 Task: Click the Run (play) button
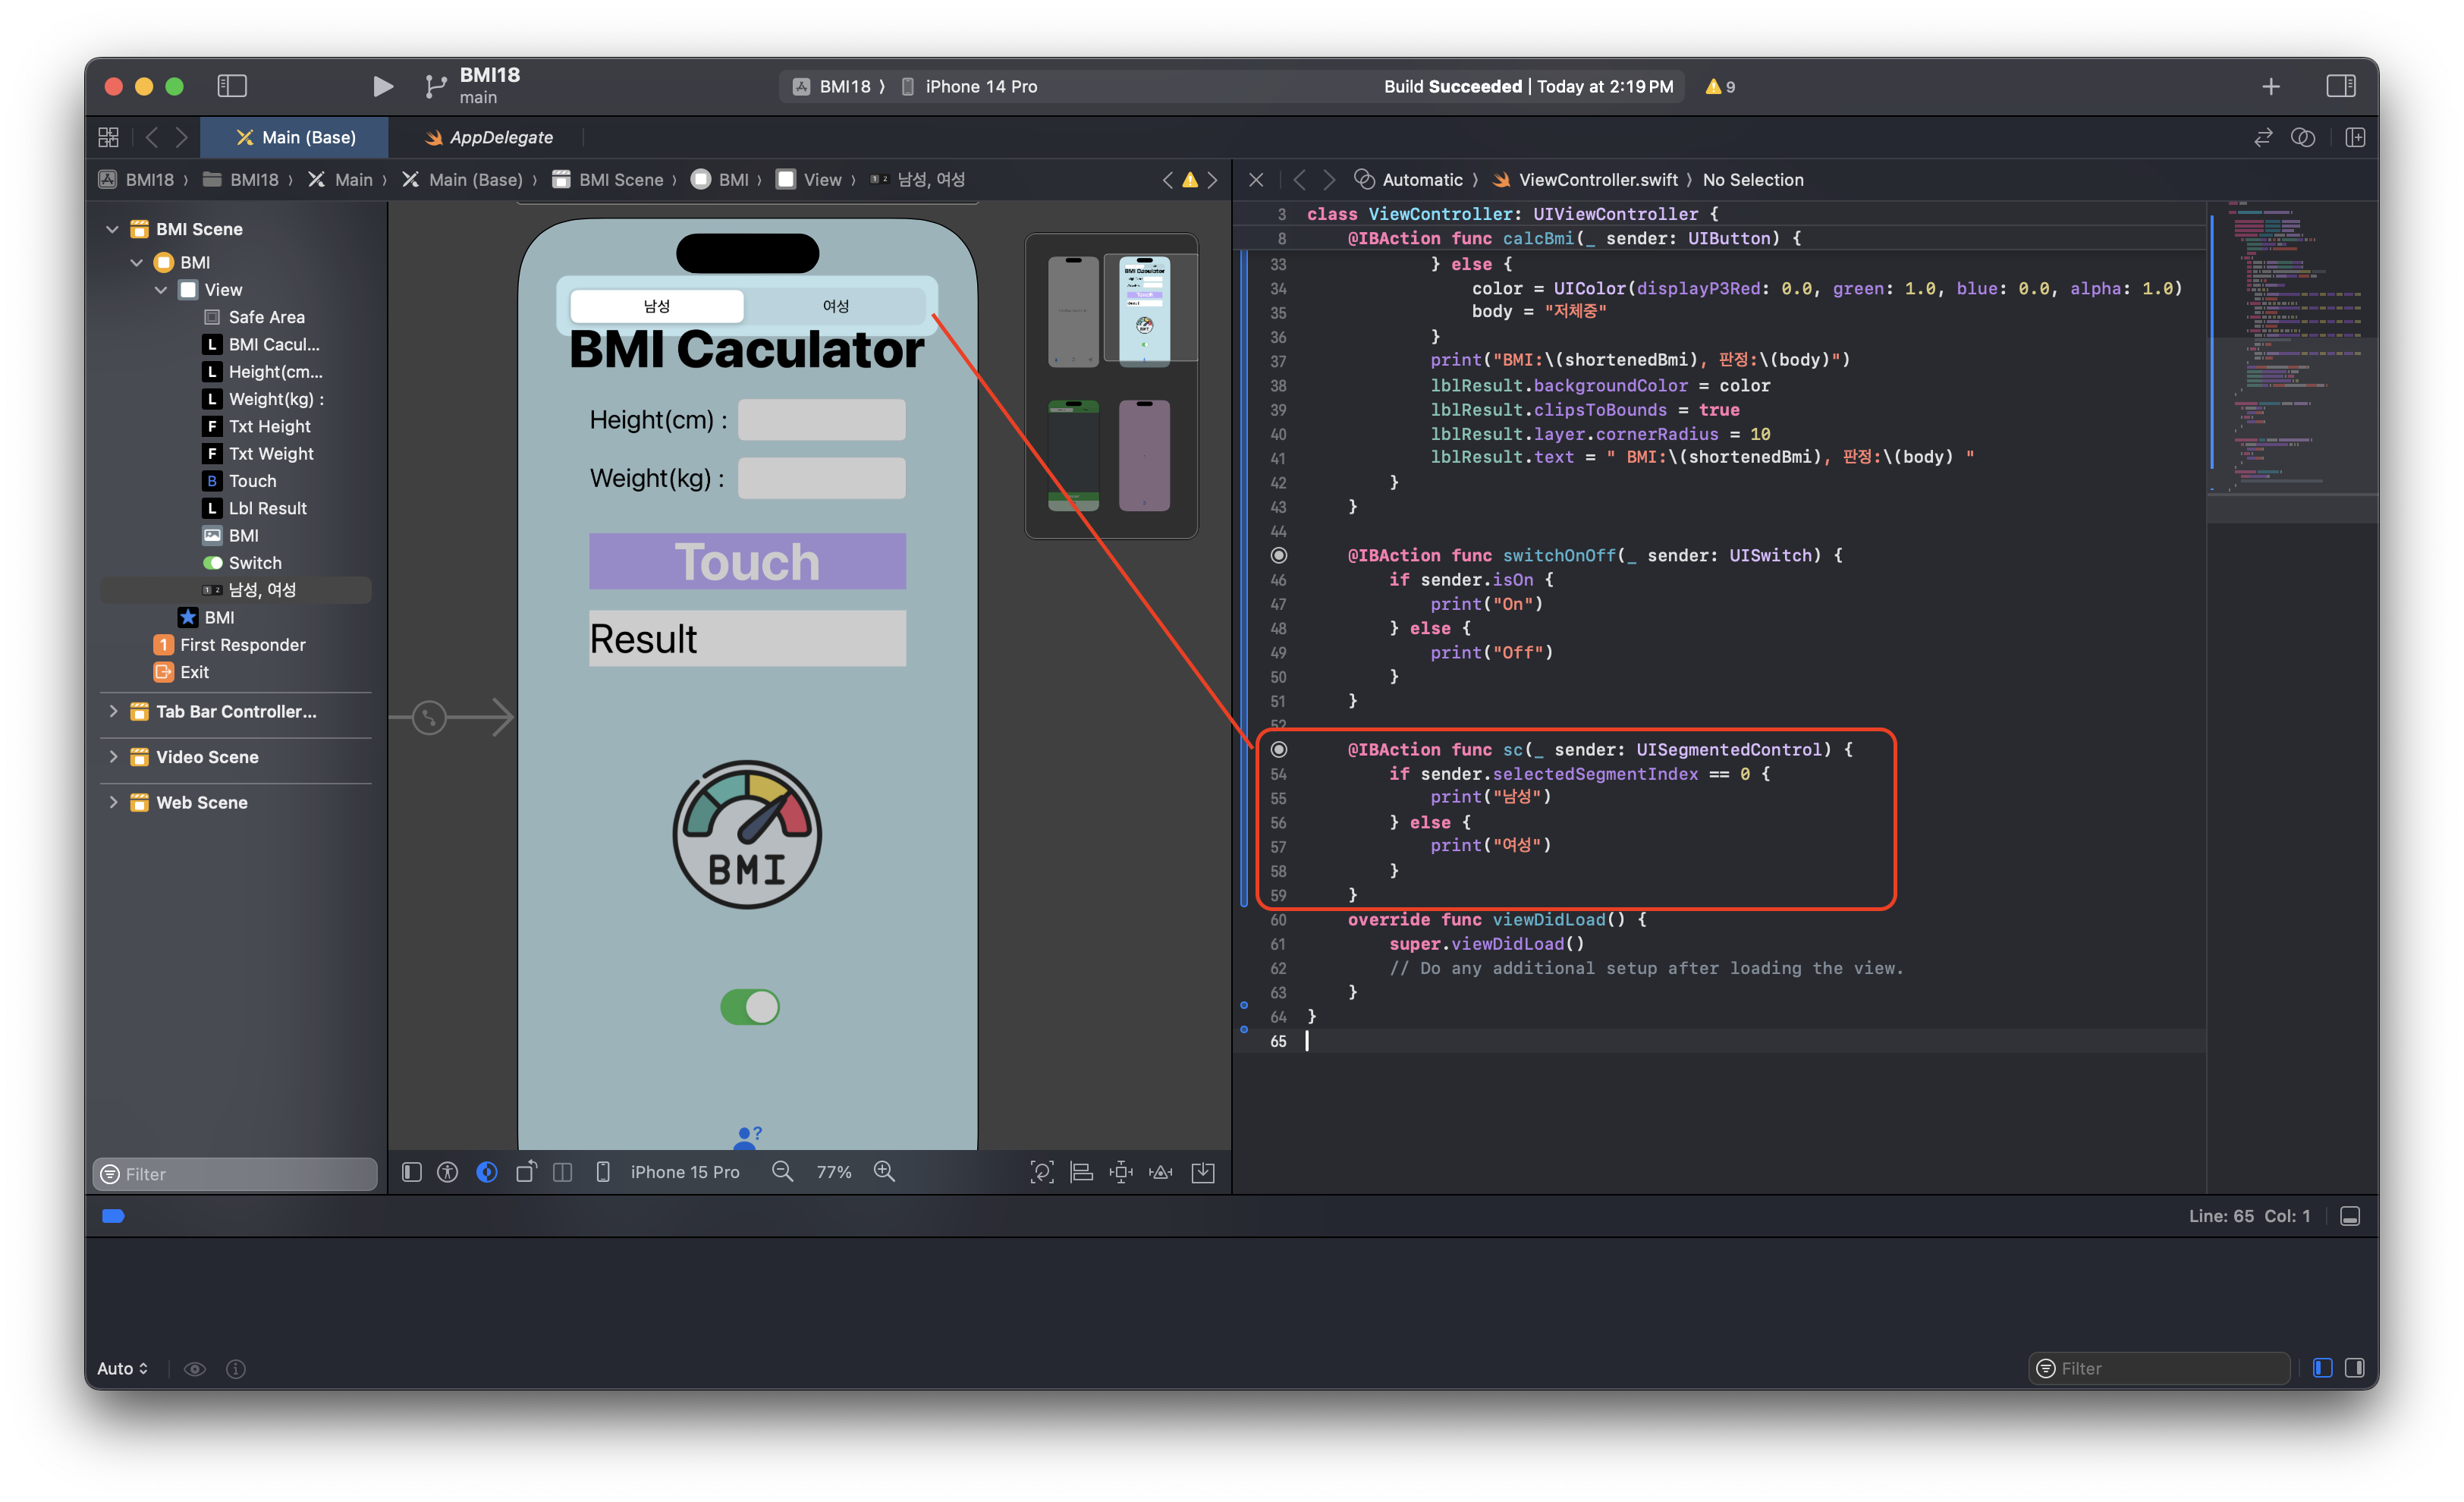(x=382, y=86)
